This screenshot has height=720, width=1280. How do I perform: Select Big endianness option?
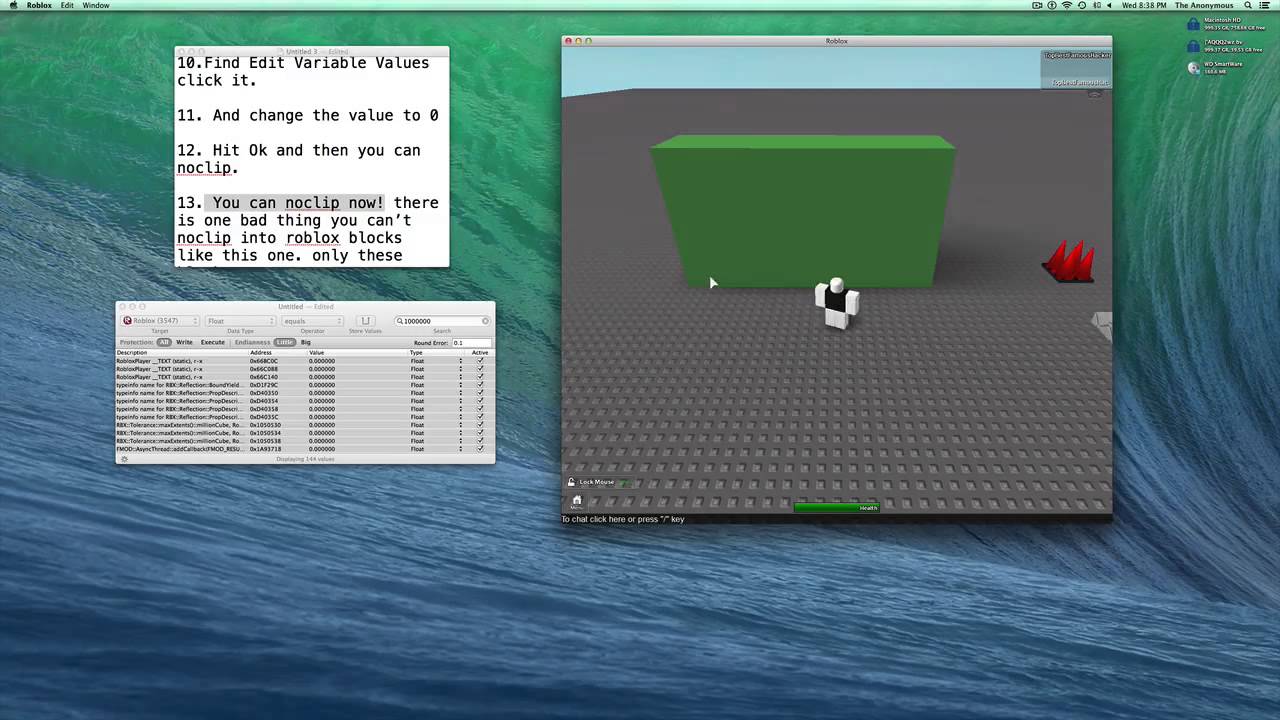point(306,342)
